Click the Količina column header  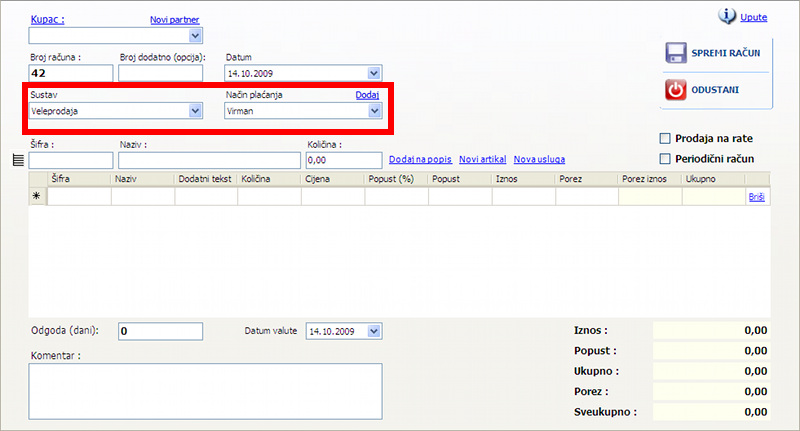[269, 179]
